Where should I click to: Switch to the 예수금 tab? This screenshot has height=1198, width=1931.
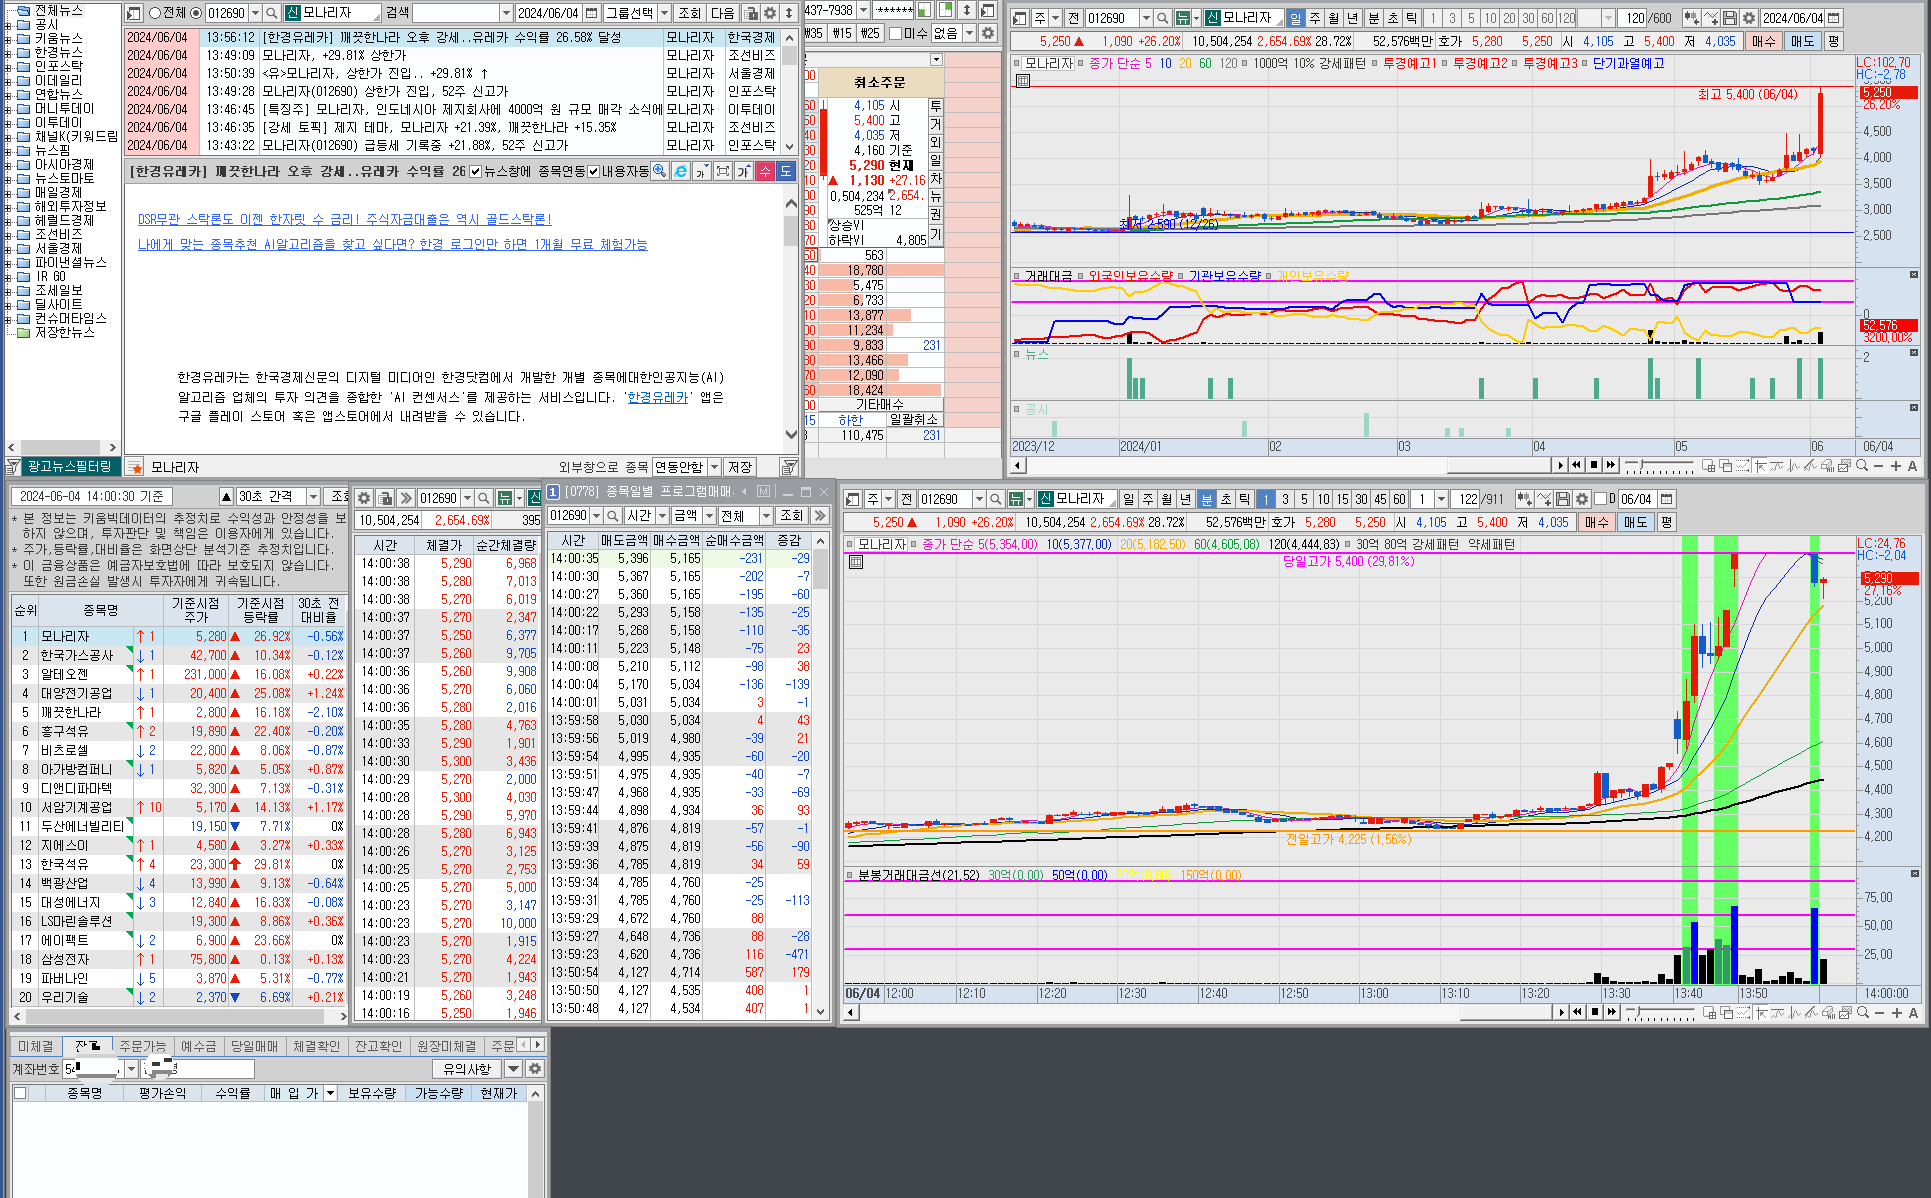pos(198,1046)
